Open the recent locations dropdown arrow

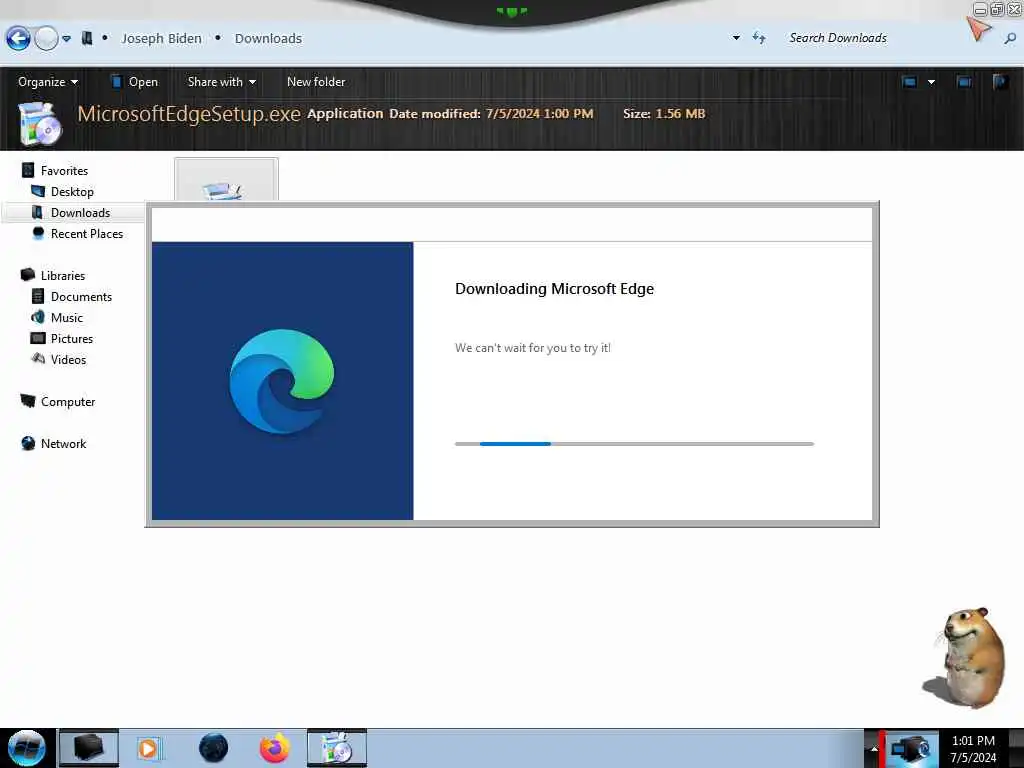point(67,39)
